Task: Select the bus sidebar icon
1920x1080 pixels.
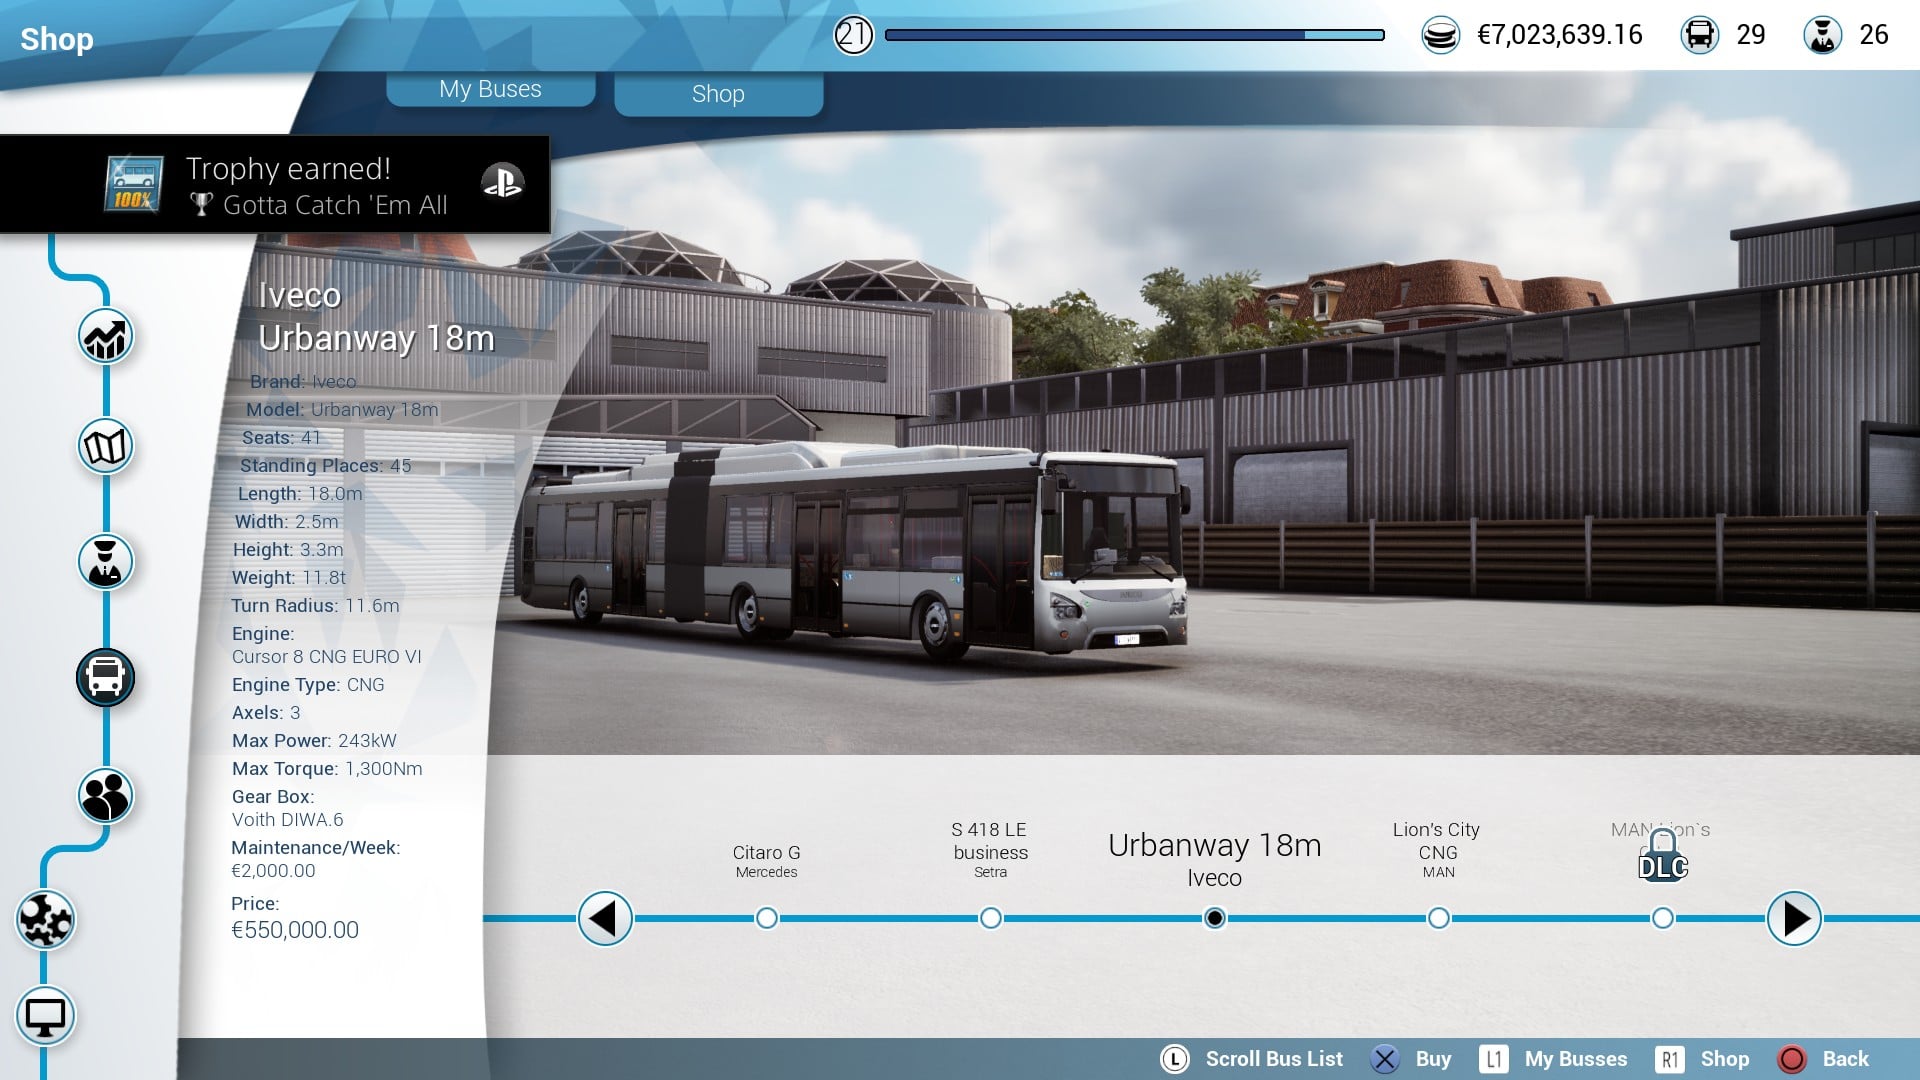Action: click(105, 678)
